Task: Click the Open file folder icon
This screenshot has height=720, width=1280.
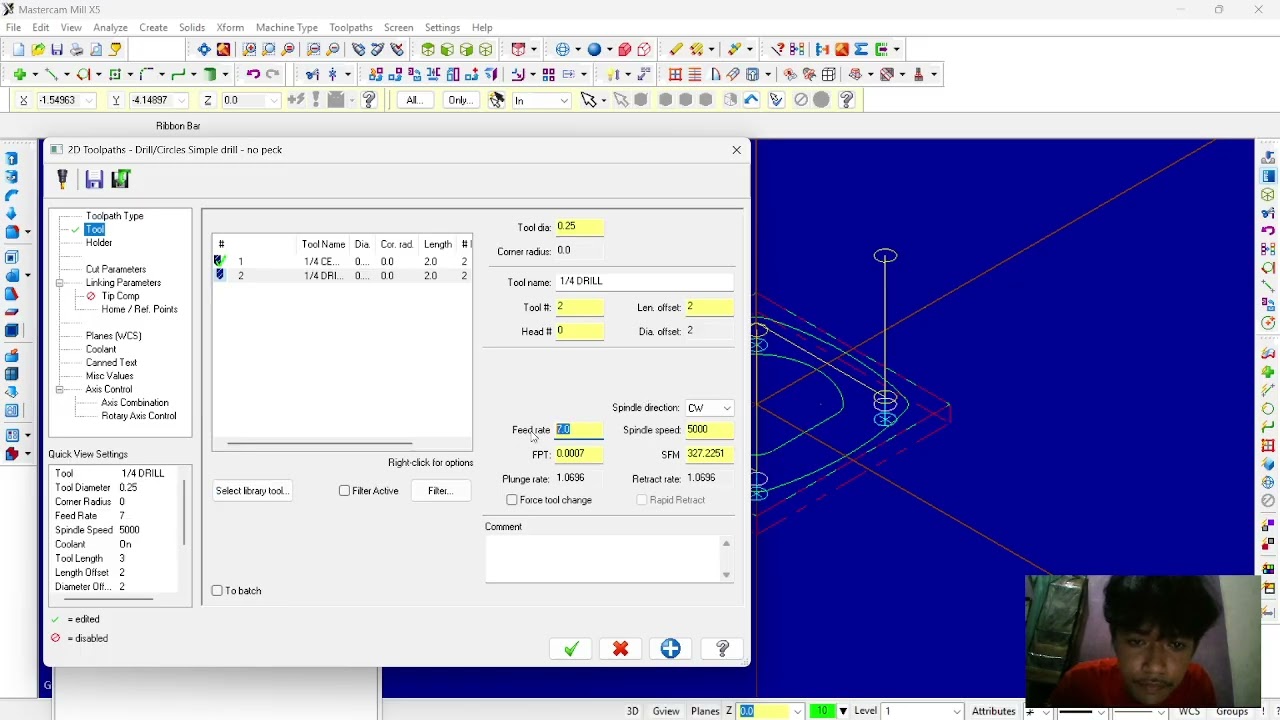Action: (38, 49)
